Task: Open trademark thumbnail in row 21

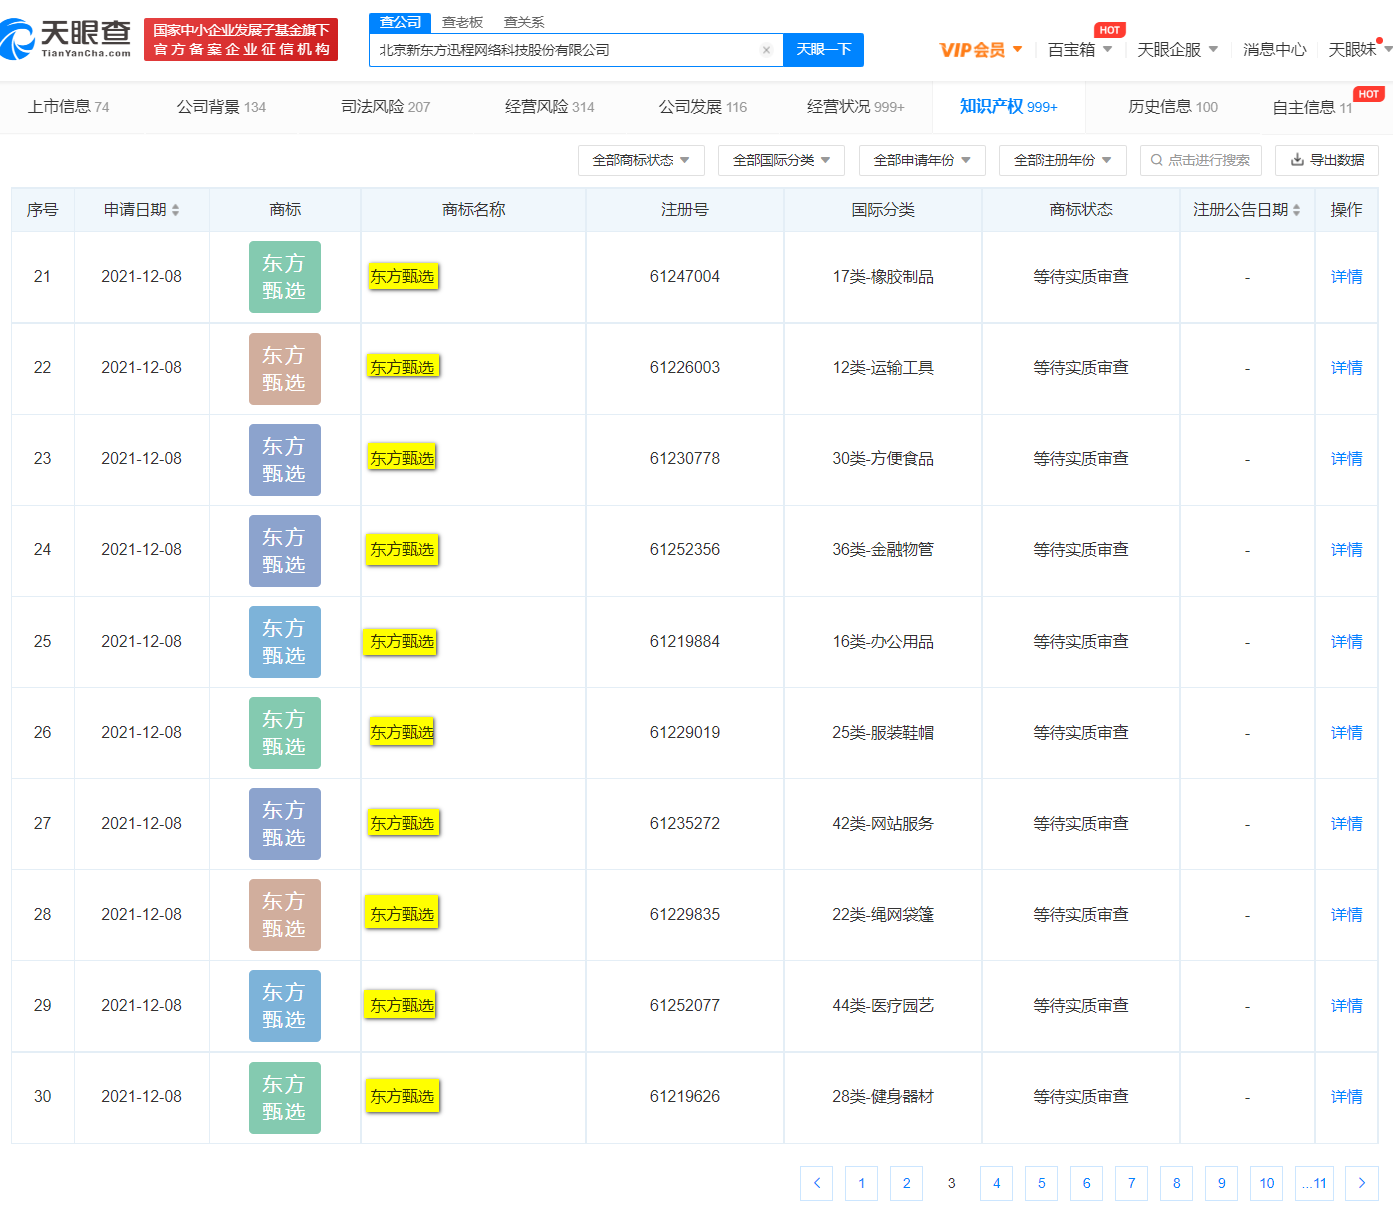Action: [x=285, y=277]
